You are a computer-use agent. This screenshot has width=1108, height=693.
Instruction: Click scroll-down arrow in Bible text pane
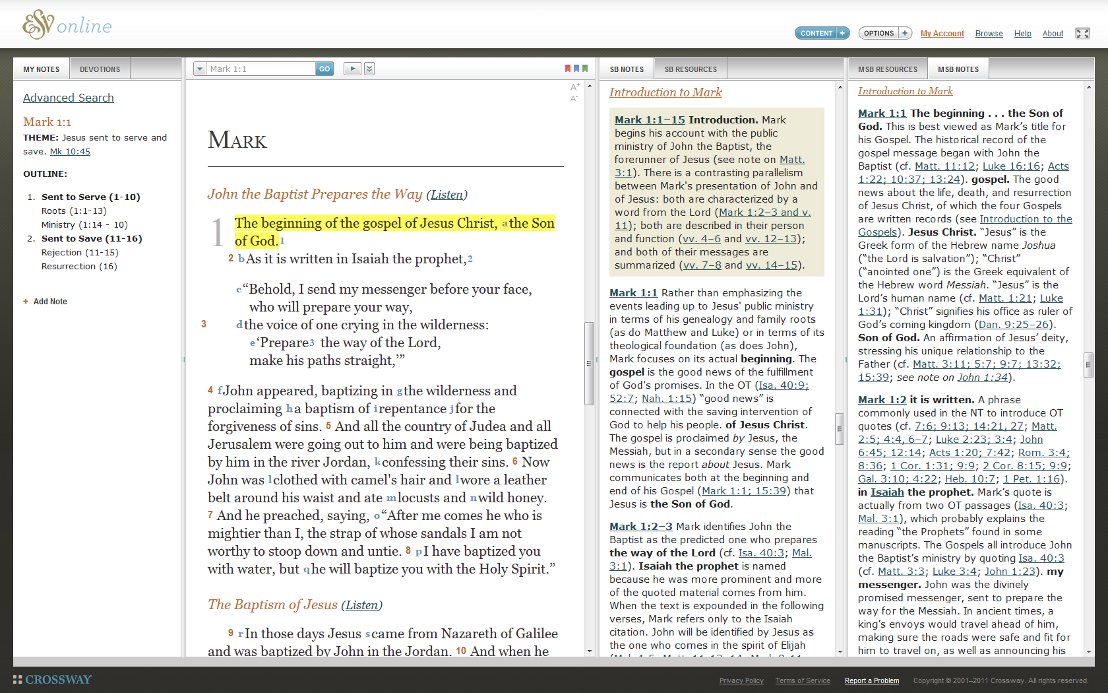pos(589,651)
